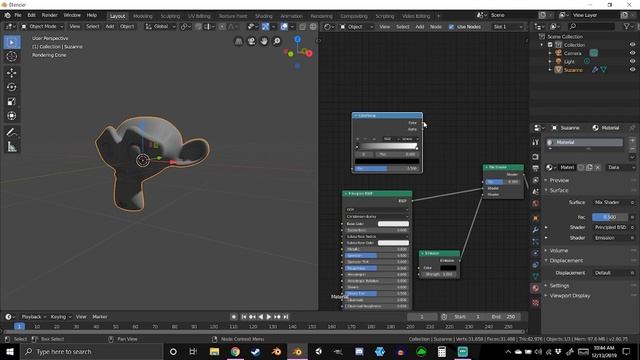Expand the Viewport Display panel
Screen dimensions: 640x360
[x=569, y=296]
